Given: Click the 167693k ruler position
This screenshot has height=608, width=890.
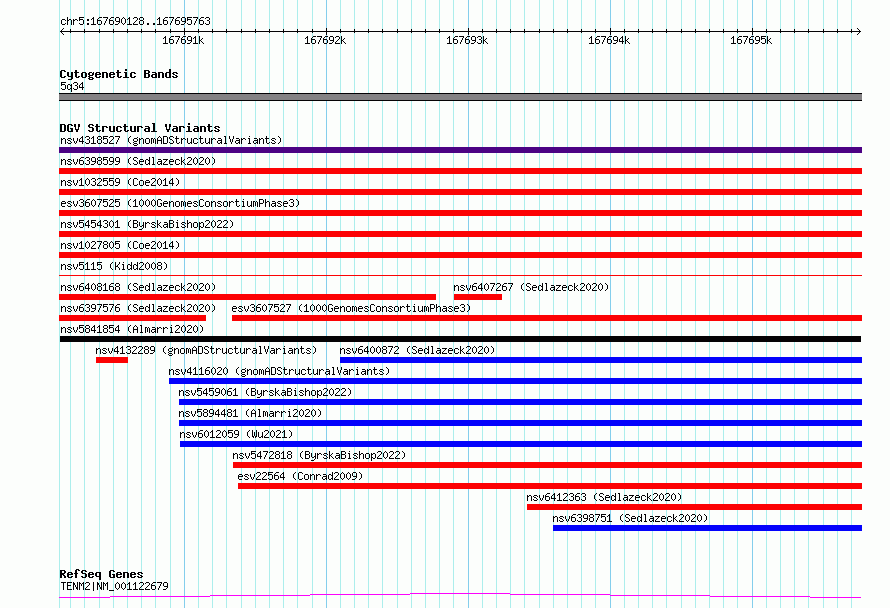Looking at the screenshot, I should [x=467, y=40].
